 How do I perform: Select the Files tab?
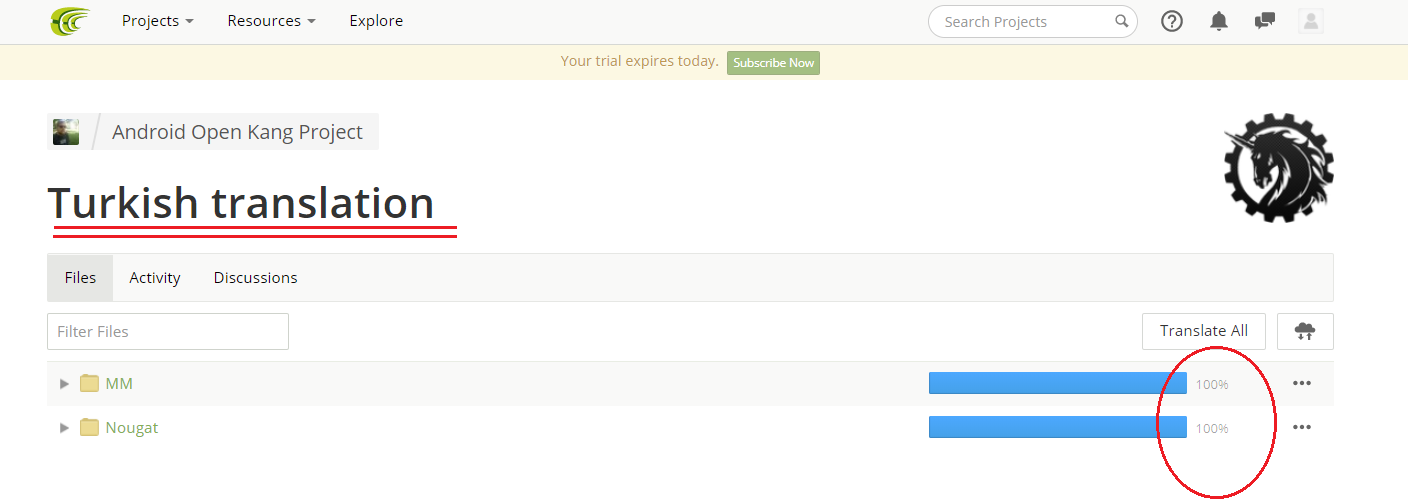[80, 278]
